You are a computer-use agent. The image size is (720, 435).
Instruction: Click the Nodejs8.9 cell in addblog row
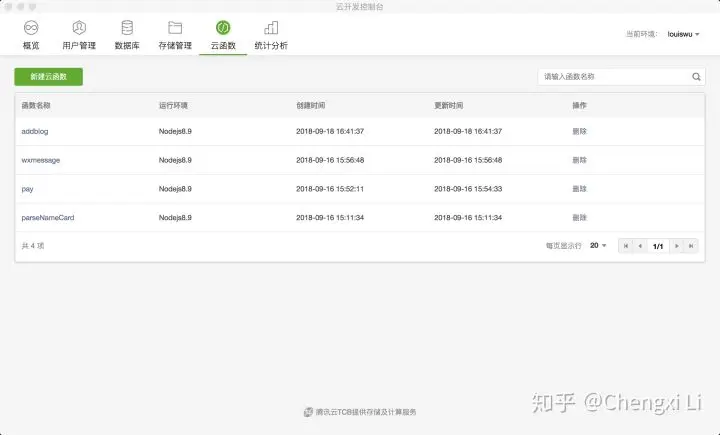click(175, 131)
